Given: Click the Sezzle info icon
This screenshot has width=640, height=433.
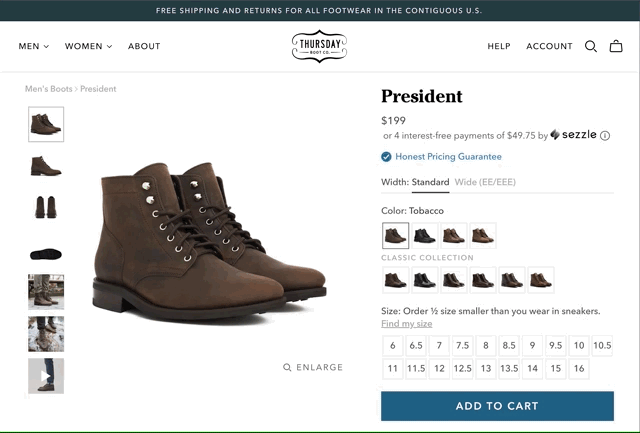Looking at the screenshot, I should click(x=605, y=135).
